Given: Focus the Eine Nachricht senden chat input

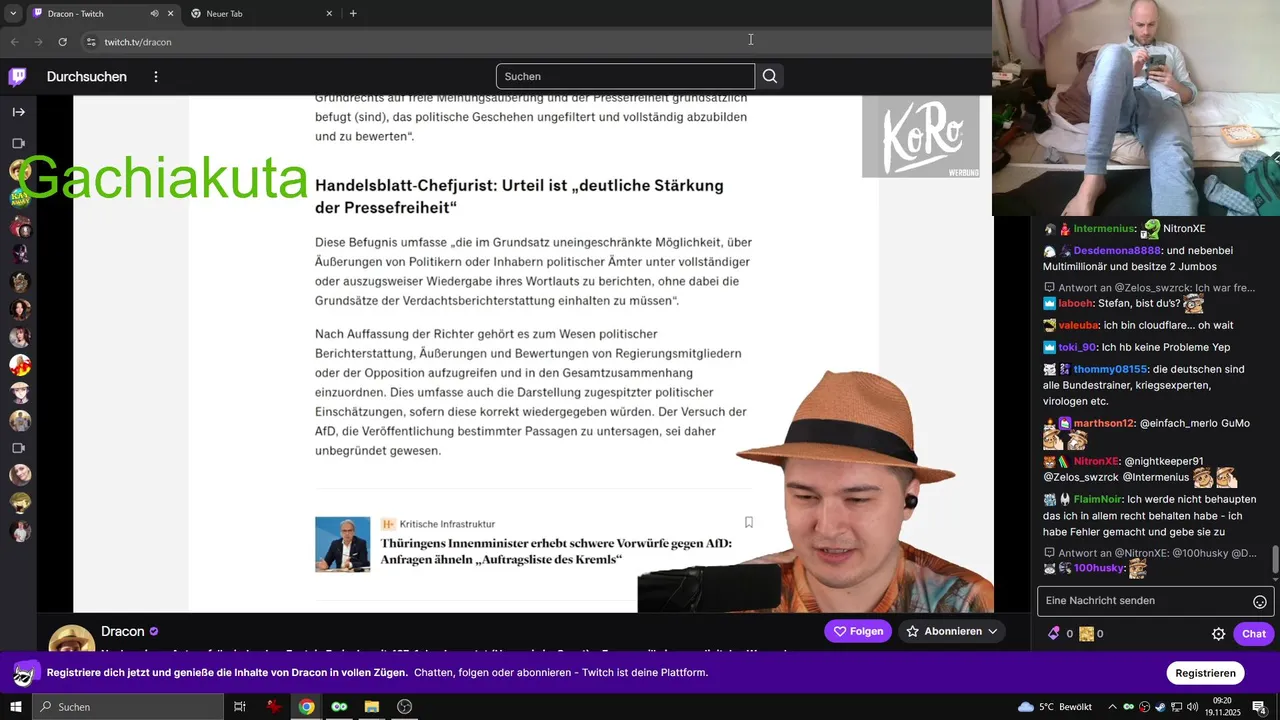Looking at the screenshot, I should click(1146, 601).
